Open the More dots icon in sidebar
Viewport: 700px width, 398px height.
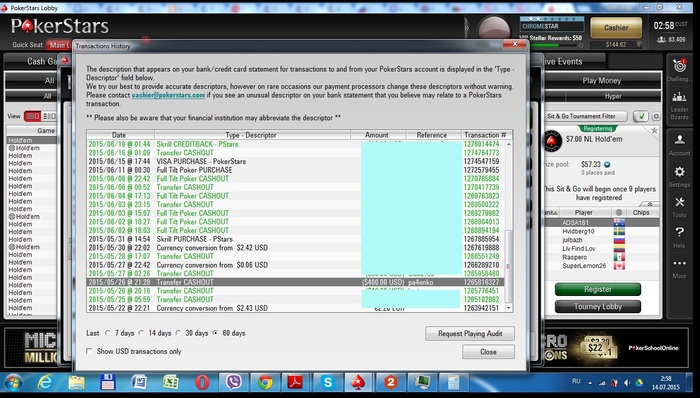click(x=679, y=263)
